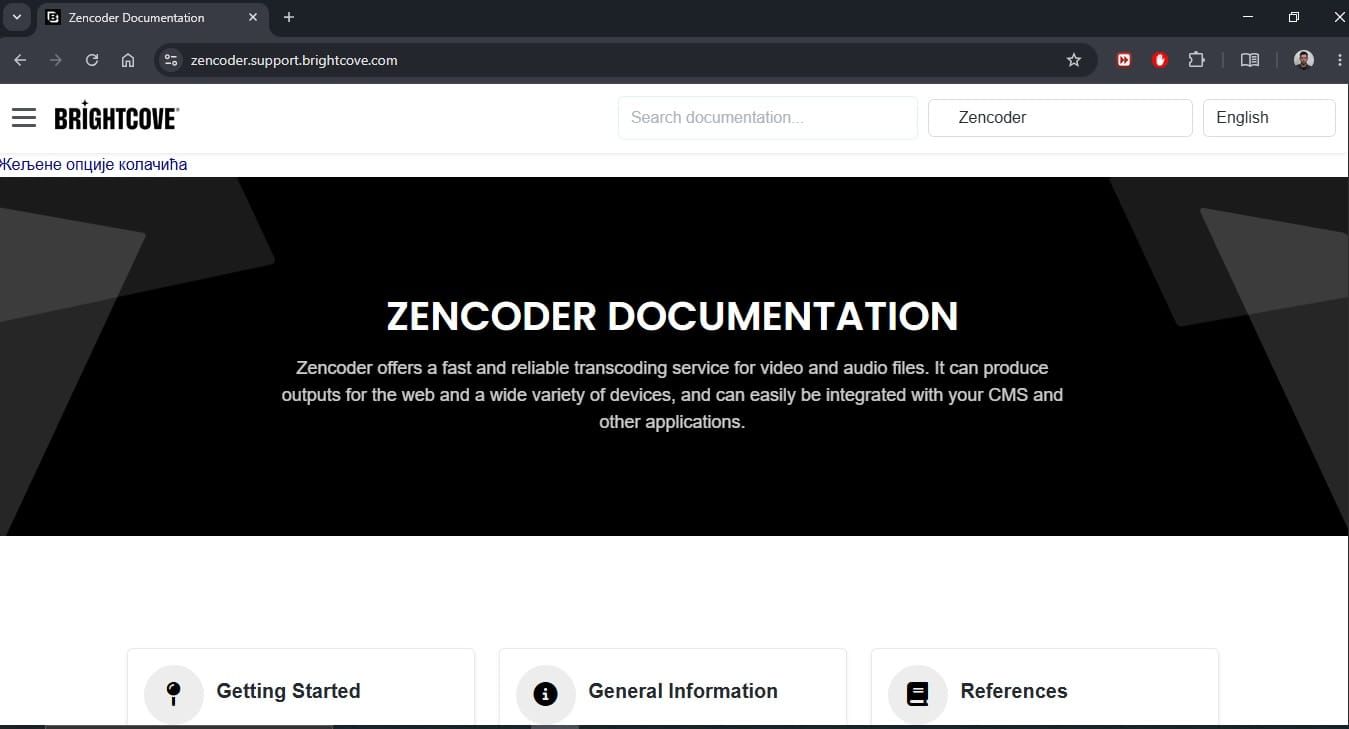Click the References book icon
The width and height of the screenshot is (1349, 729).
click(x=918, y=694)
